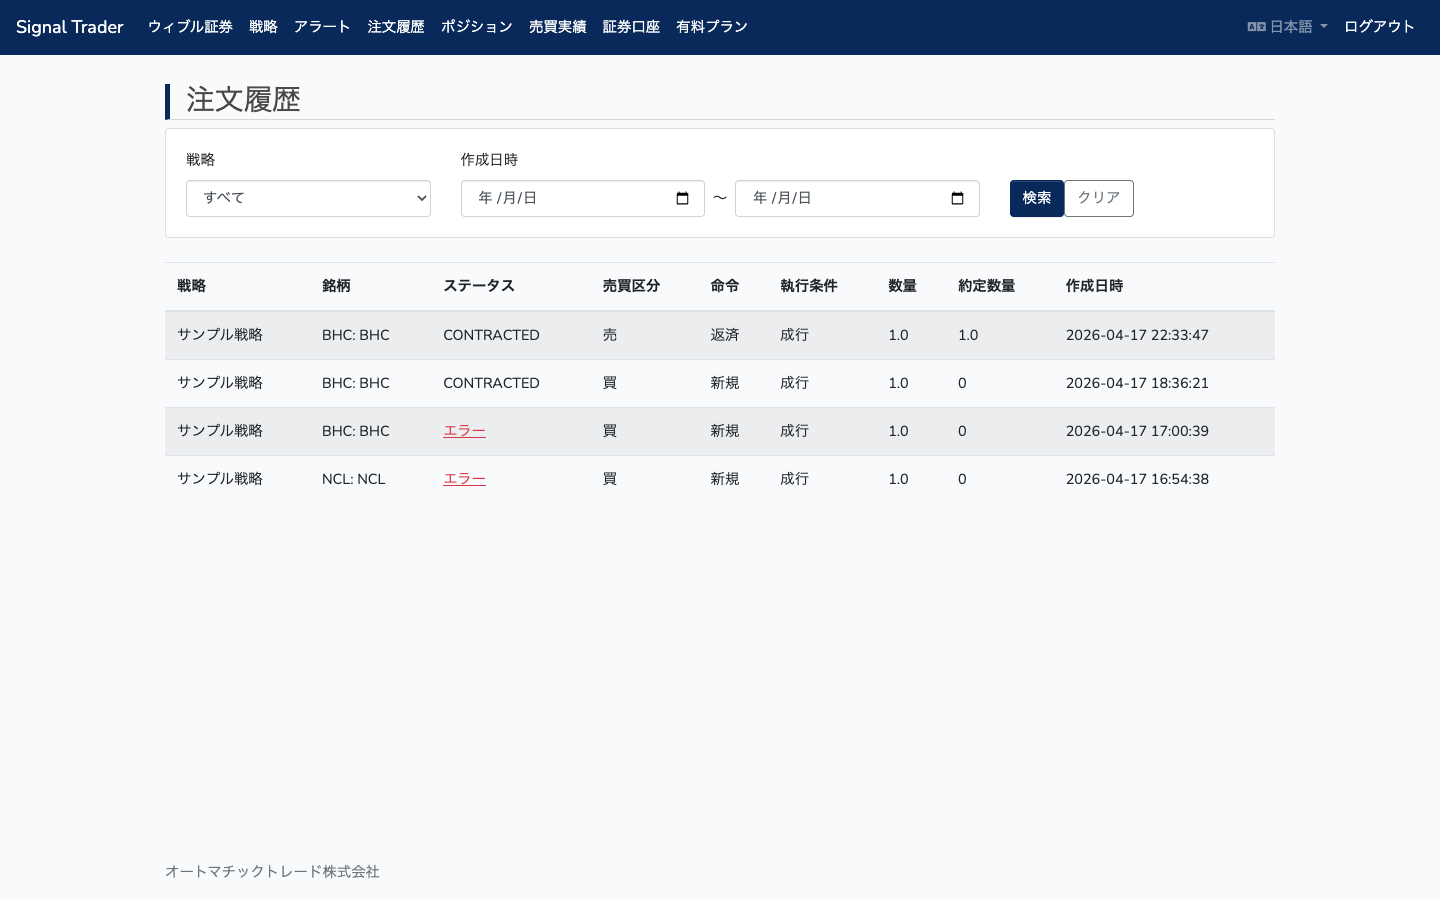Click CONTRACTED status in the 18:36:21 row

pyautogui.click(x=491, y=383)
